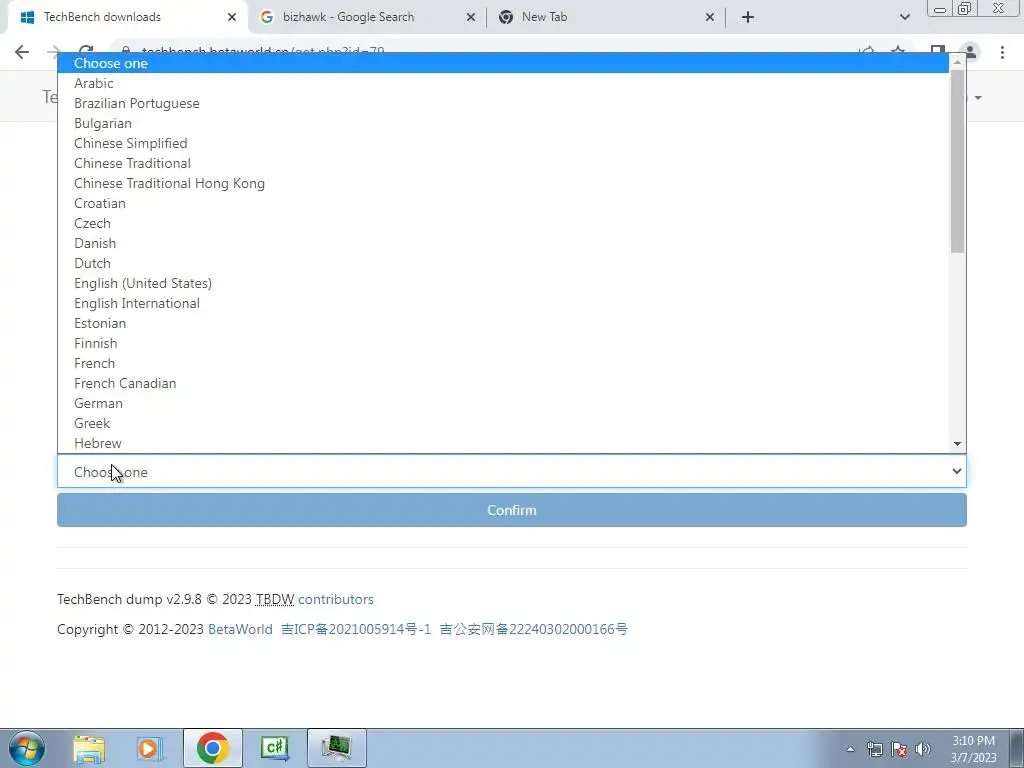Select highlighted 'Choose one' list entry
The image size is (1024, 768).
[503, 63]
